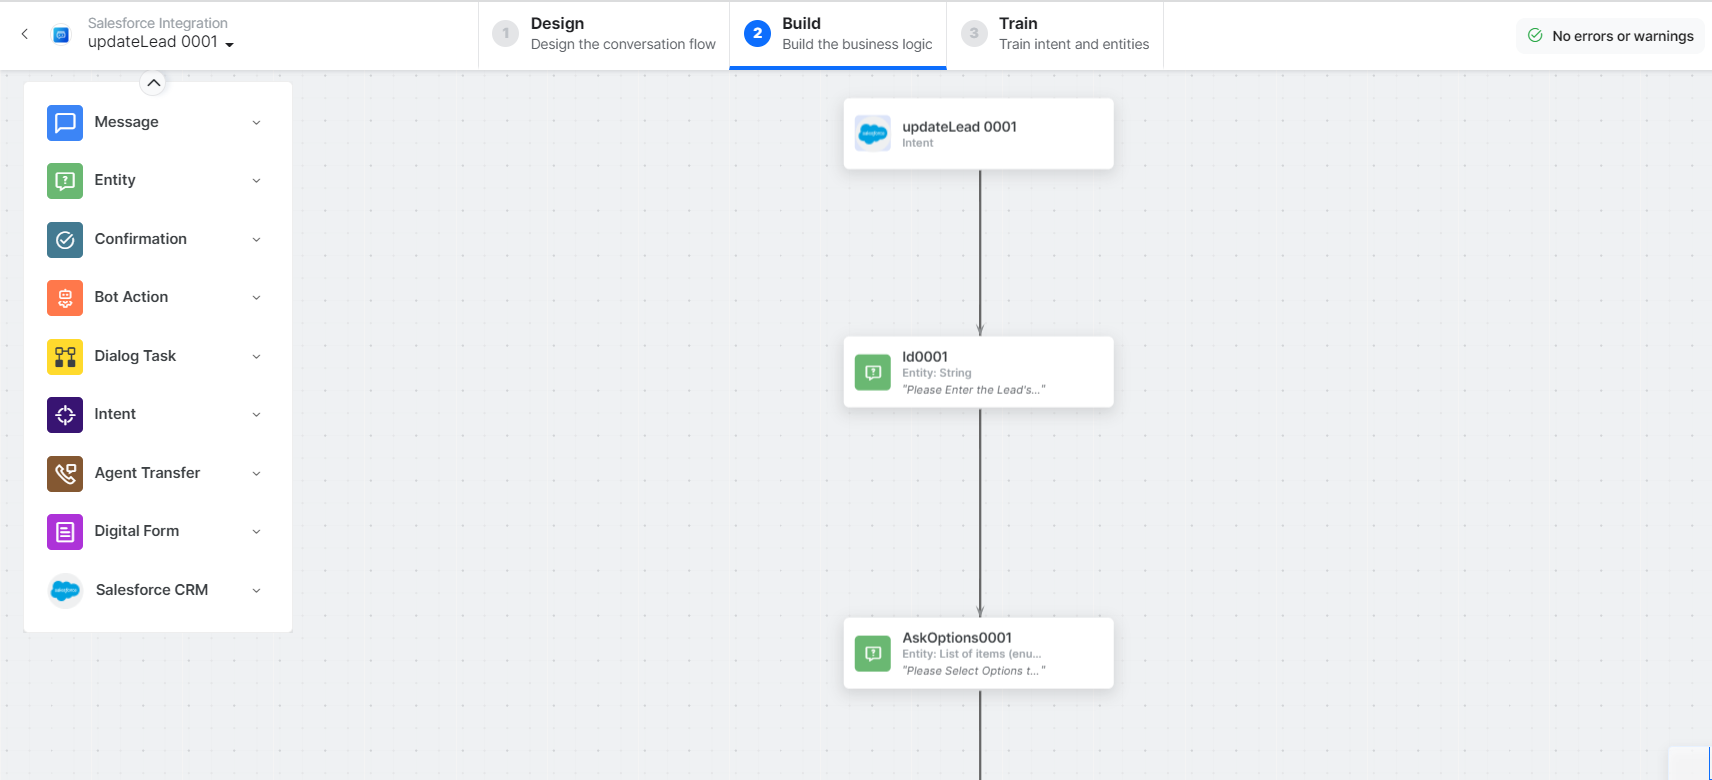Select the purple Intent crosshair icon
Image resolution: width=1712 pixels, height=780 pixels.
point(65,415)
